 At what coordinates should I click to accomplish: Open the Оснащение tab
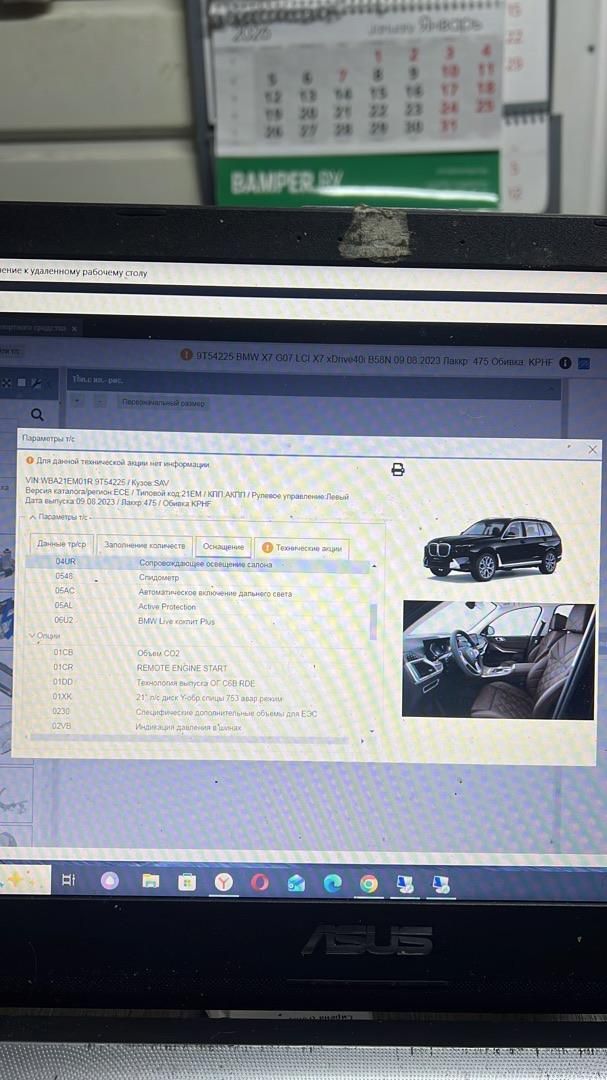click(223, 547)
